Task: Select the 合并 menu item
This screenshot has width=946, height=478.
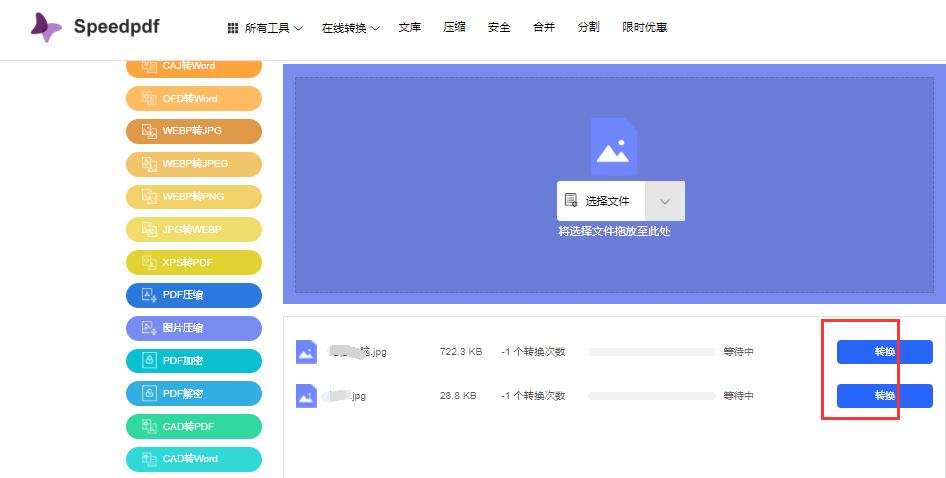Action: click(544, 27)
